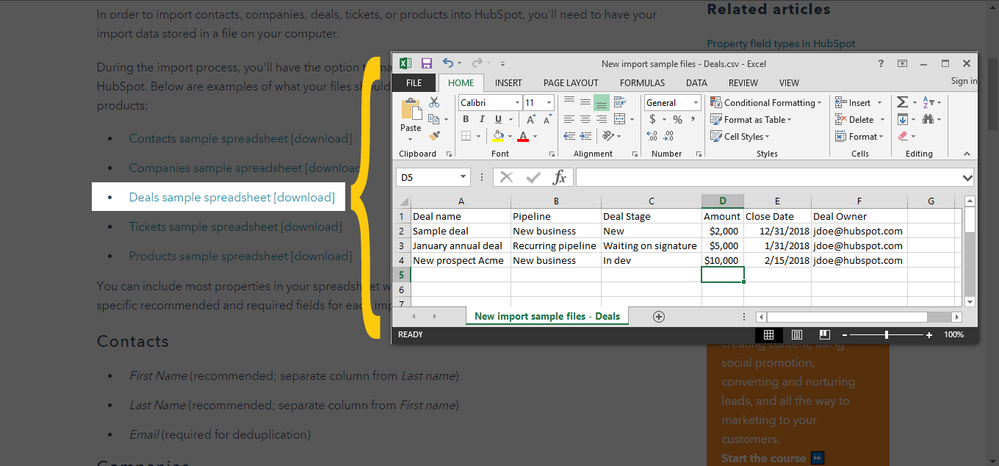Switch to the INSERT ribbon tab
999x466 pixels.
click(508, 83)
